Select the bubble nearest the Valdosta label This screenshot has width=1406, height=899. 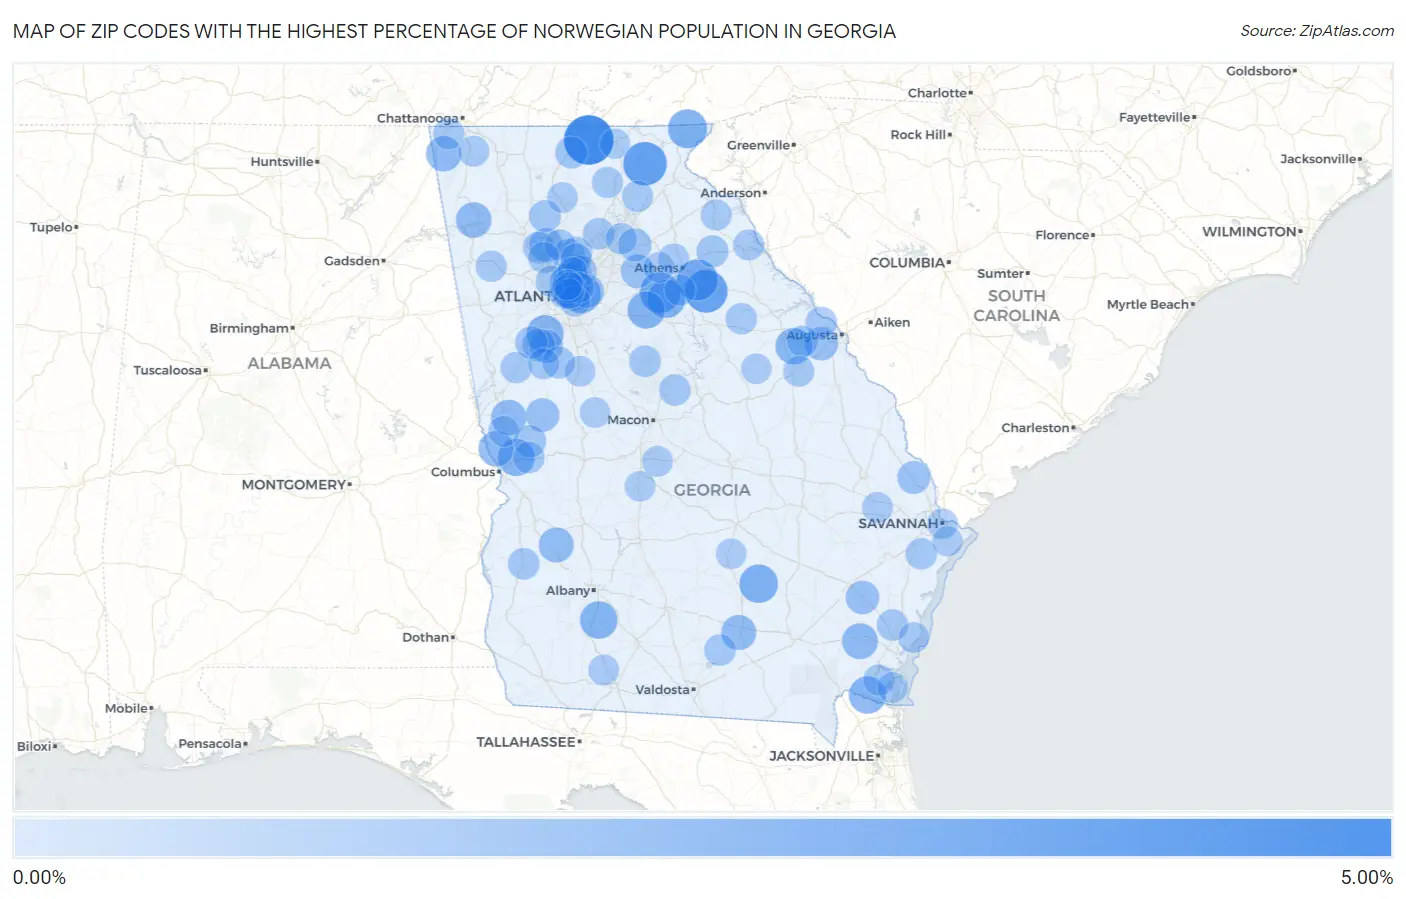coord(720,650)
